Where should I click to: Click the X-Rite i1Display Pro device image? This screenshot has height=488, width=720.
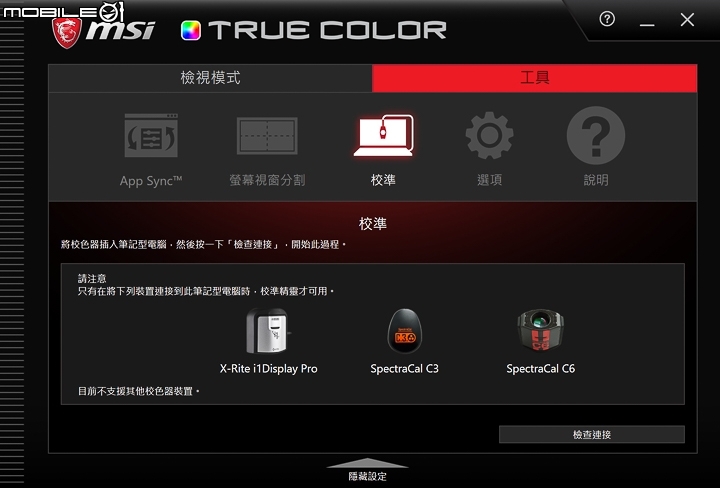(268, 331)
